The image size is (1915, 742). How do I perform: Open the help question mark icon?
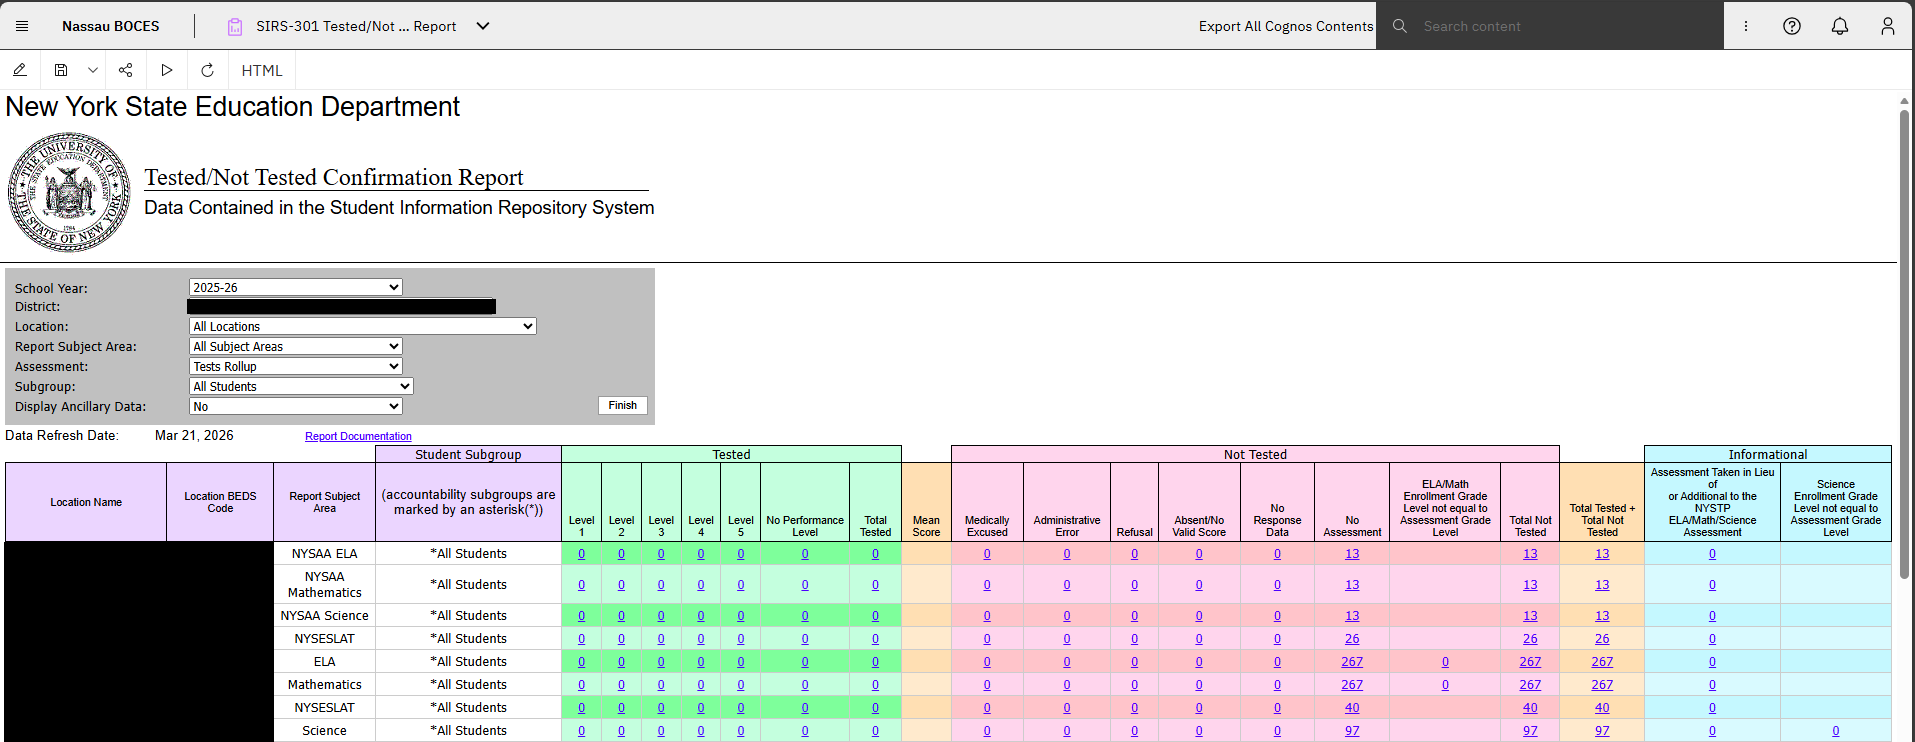point(1792,26)
